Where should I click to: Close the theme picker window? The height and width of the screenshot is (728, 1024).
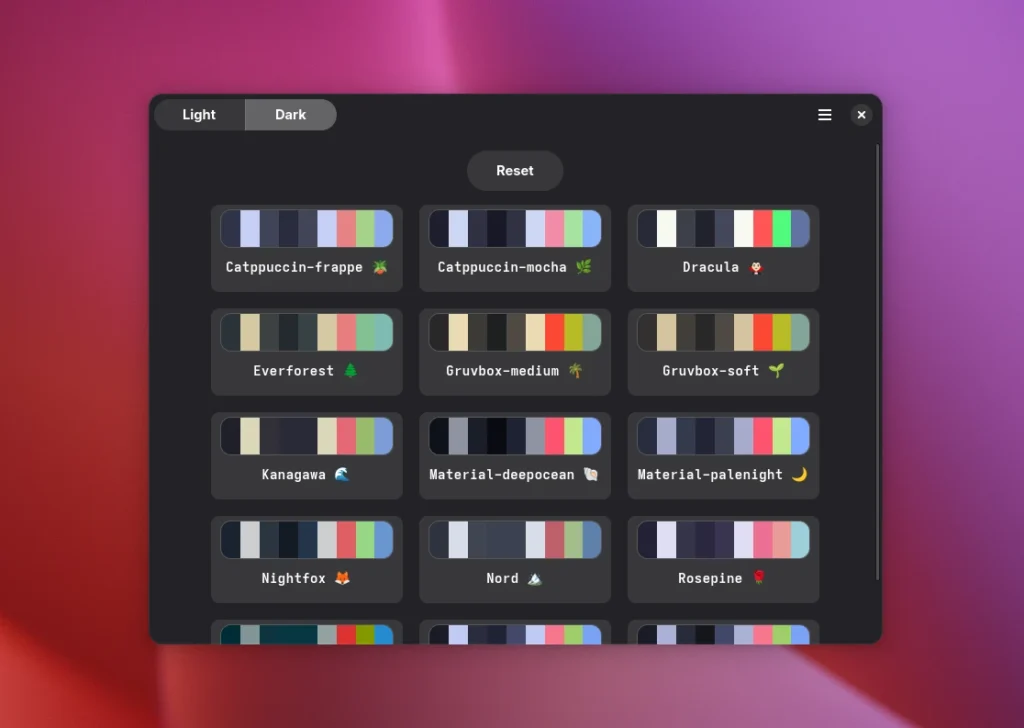click(x=861, y=115)
